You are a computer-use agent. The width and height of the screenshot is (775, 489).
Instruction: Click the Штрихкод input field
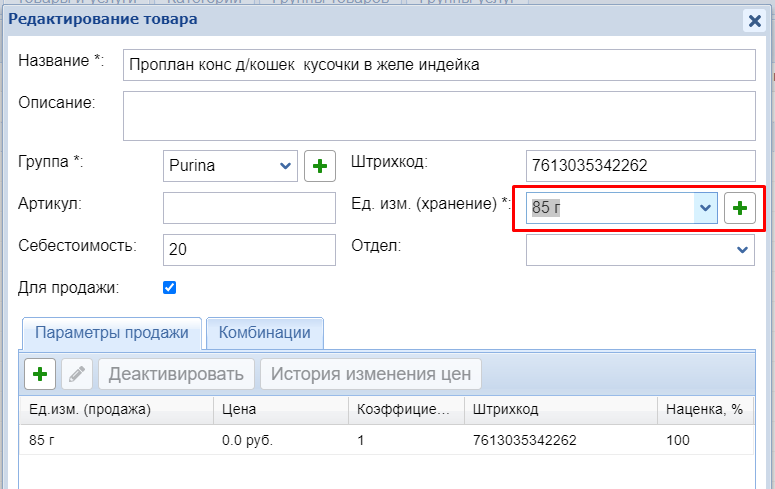[640, 166]
